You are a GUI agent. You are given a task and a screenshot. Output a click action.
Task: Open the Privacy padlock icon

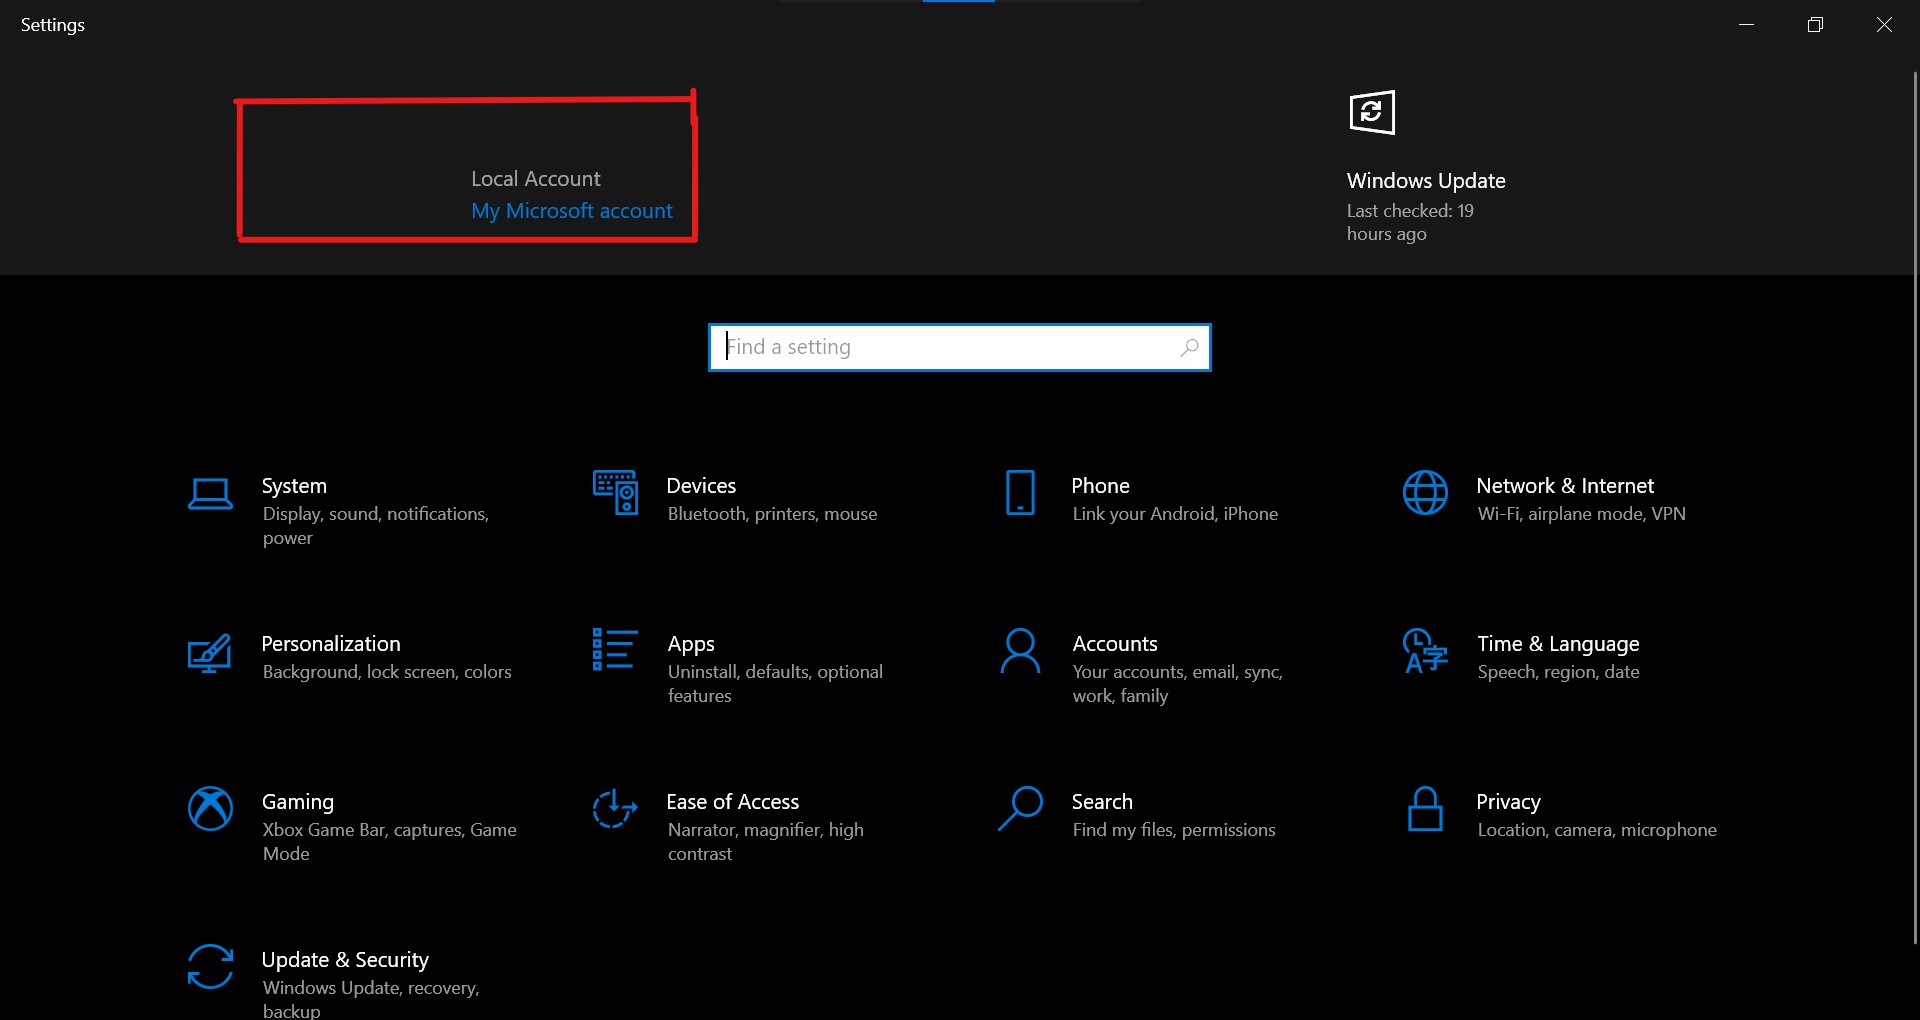(x=1425, y=808)
